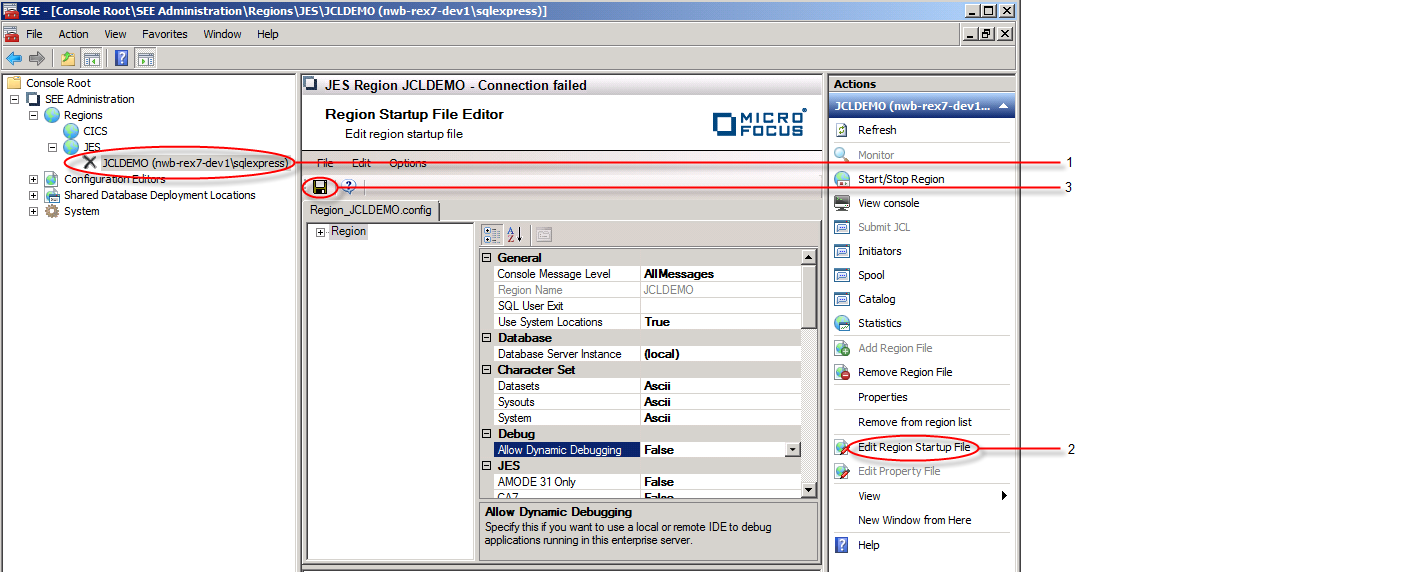This screenshot has height=572, width=1427.
Task: Click the editor help icon beside the Save icon
Action: tap(348, 187)
